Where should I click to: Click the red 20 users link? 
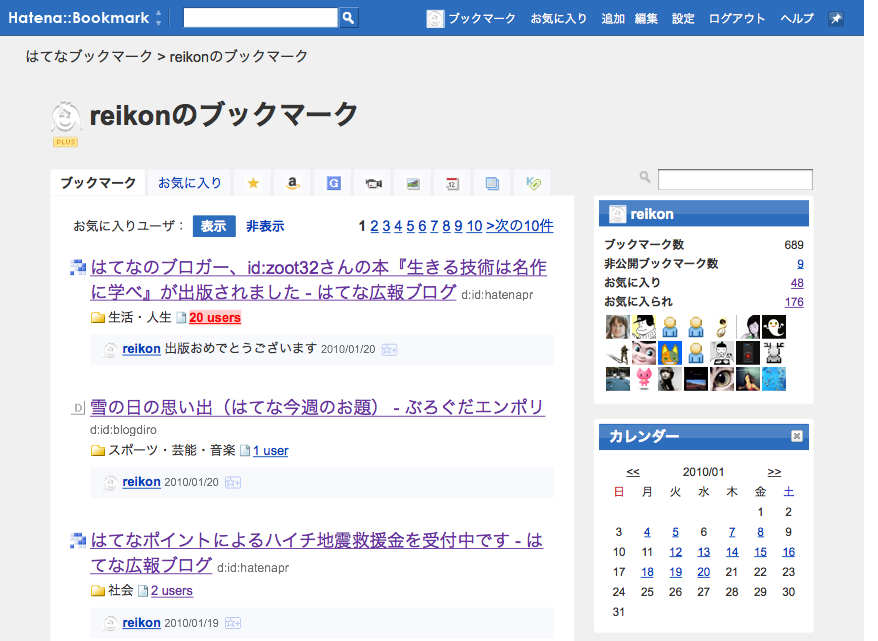[215, 317]
